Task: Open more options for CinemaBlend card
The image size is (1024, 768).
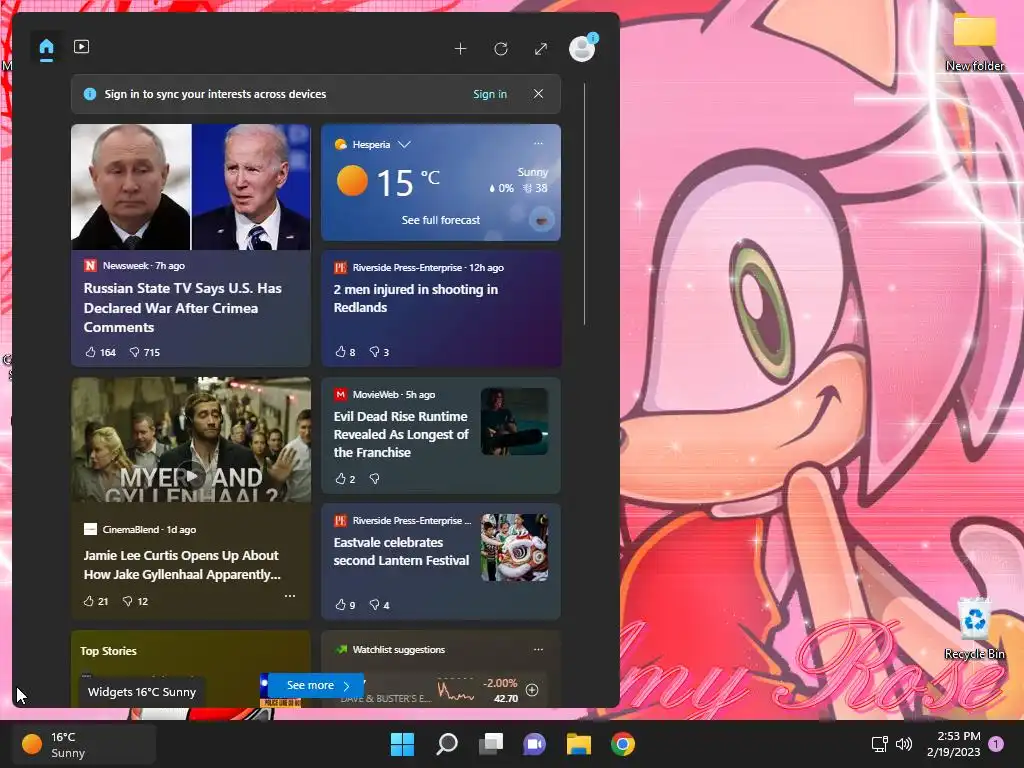Action: [x=290, y=596]
